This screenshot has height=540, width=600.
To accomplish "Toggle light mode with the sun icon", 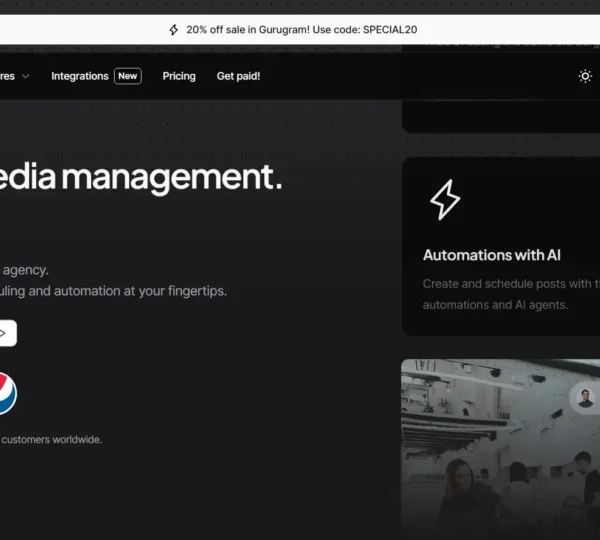I will [x=585, y=76].
